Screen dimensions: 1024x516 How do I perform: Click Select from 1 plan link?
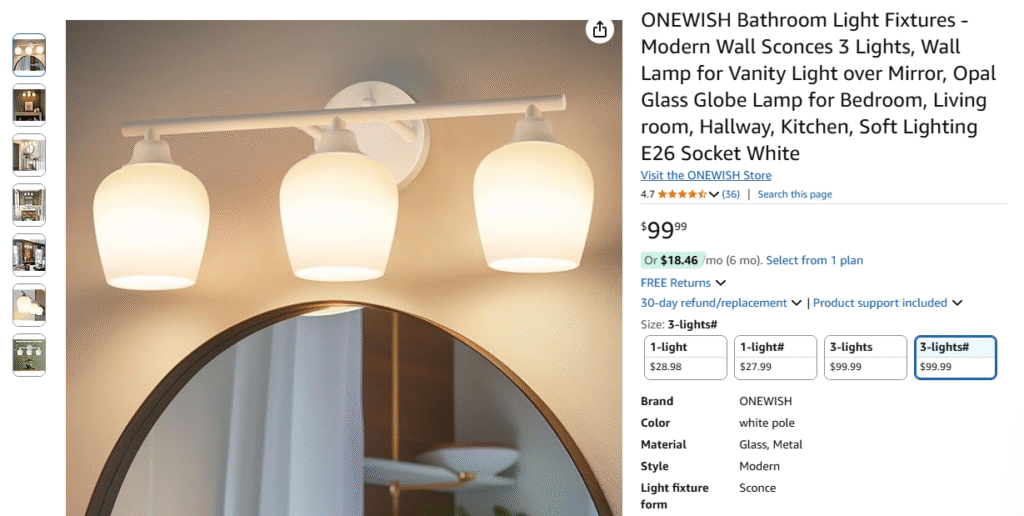coord(814,260)
